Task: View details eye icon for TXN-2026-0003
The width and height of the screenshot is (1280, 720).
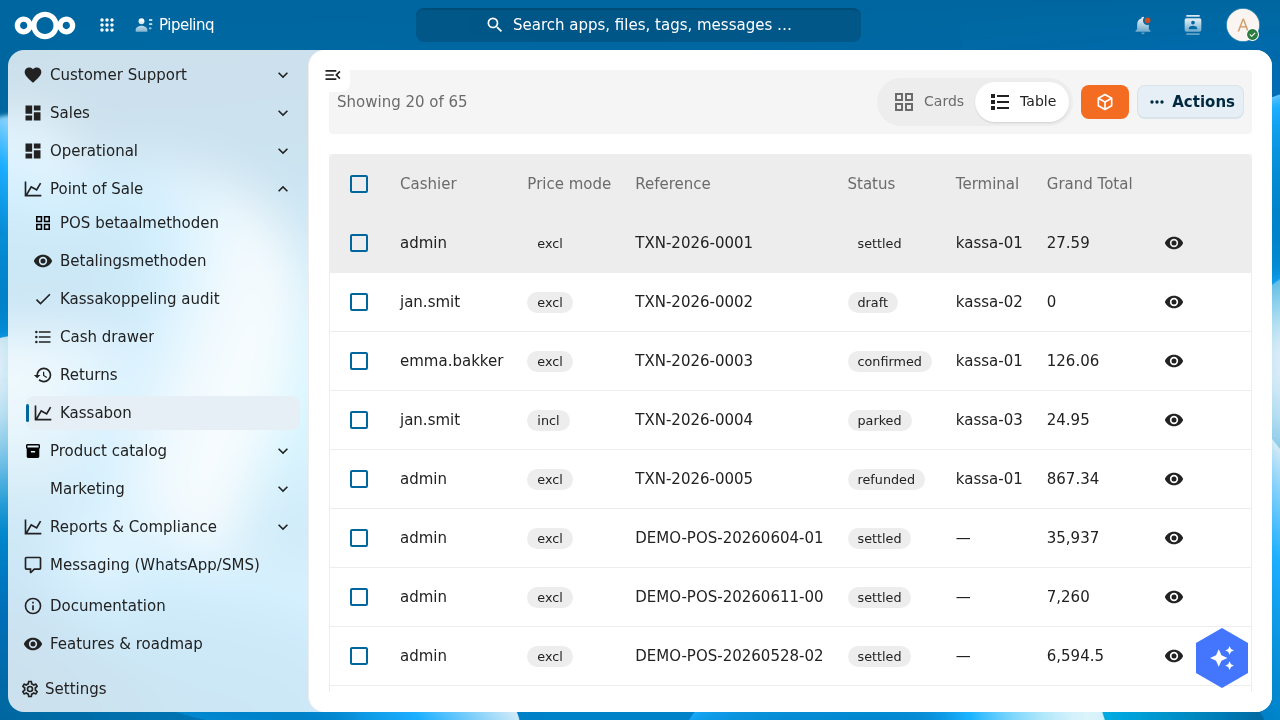Action: [1174, 361]
